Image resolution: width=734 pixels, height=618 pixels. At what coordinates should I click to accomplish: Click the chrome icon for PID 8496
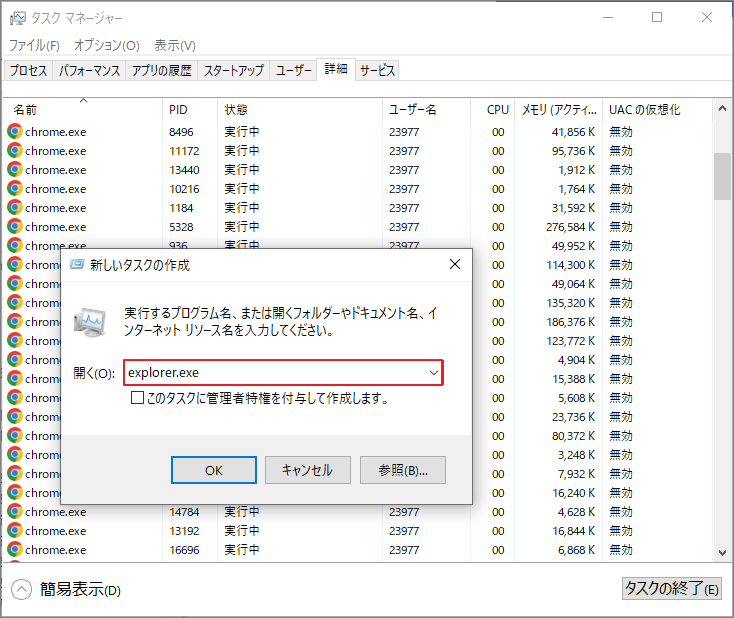click(x=15, y=132)
